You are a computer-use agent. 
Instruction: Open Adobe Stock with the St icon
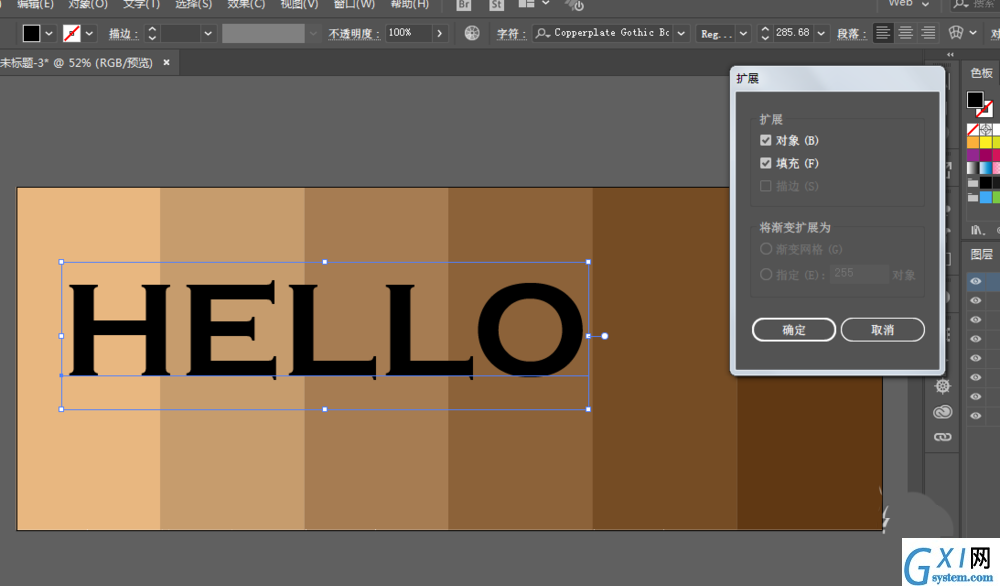496,5
